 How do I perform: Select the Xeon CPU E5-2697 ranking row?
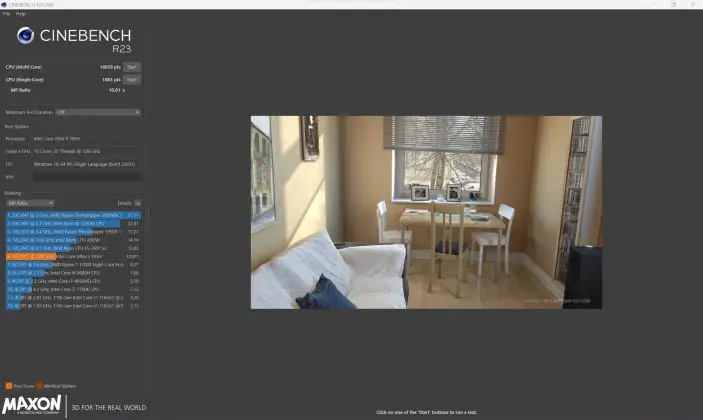coord(73,248)
